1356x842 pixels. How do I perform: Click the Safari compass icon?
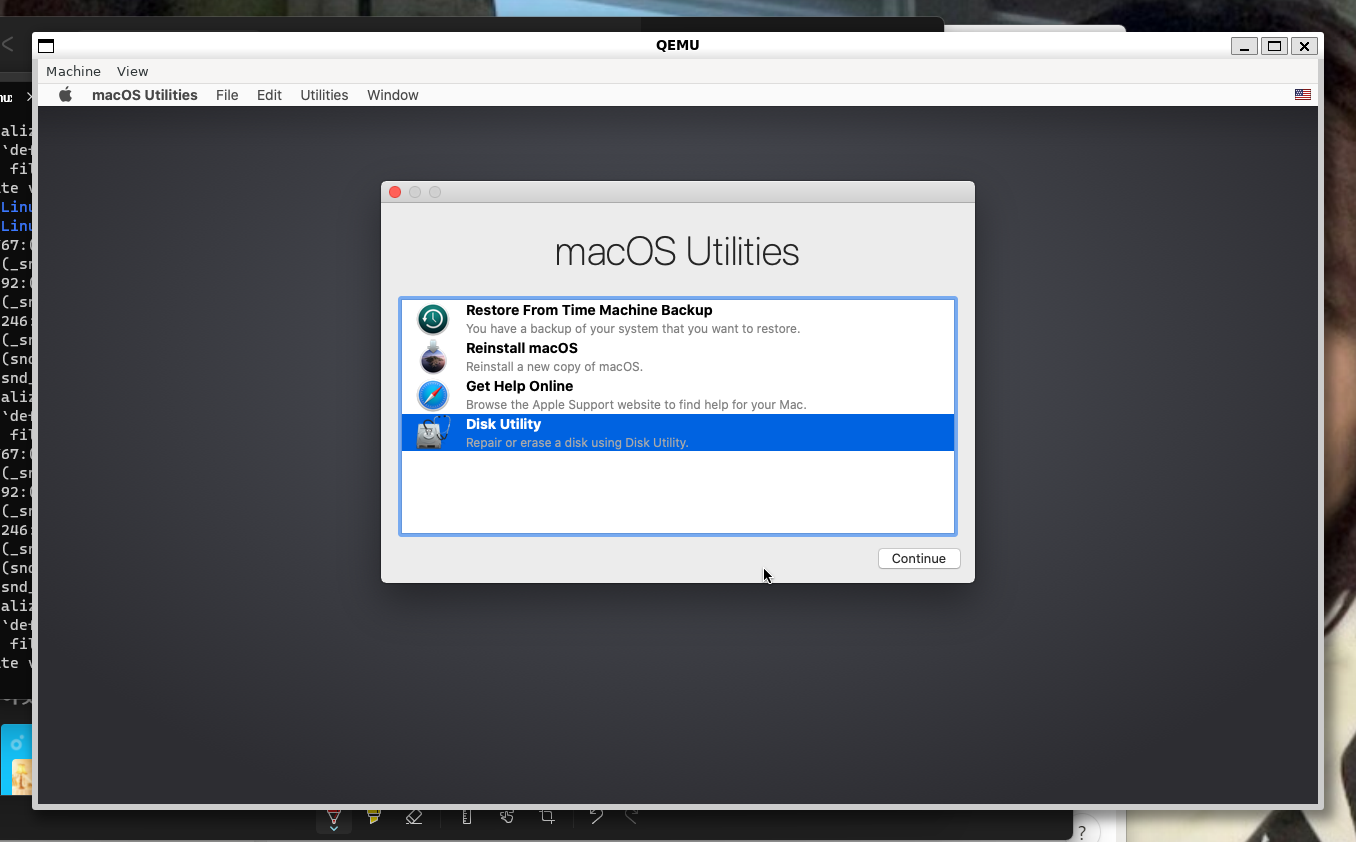point(433,395)
